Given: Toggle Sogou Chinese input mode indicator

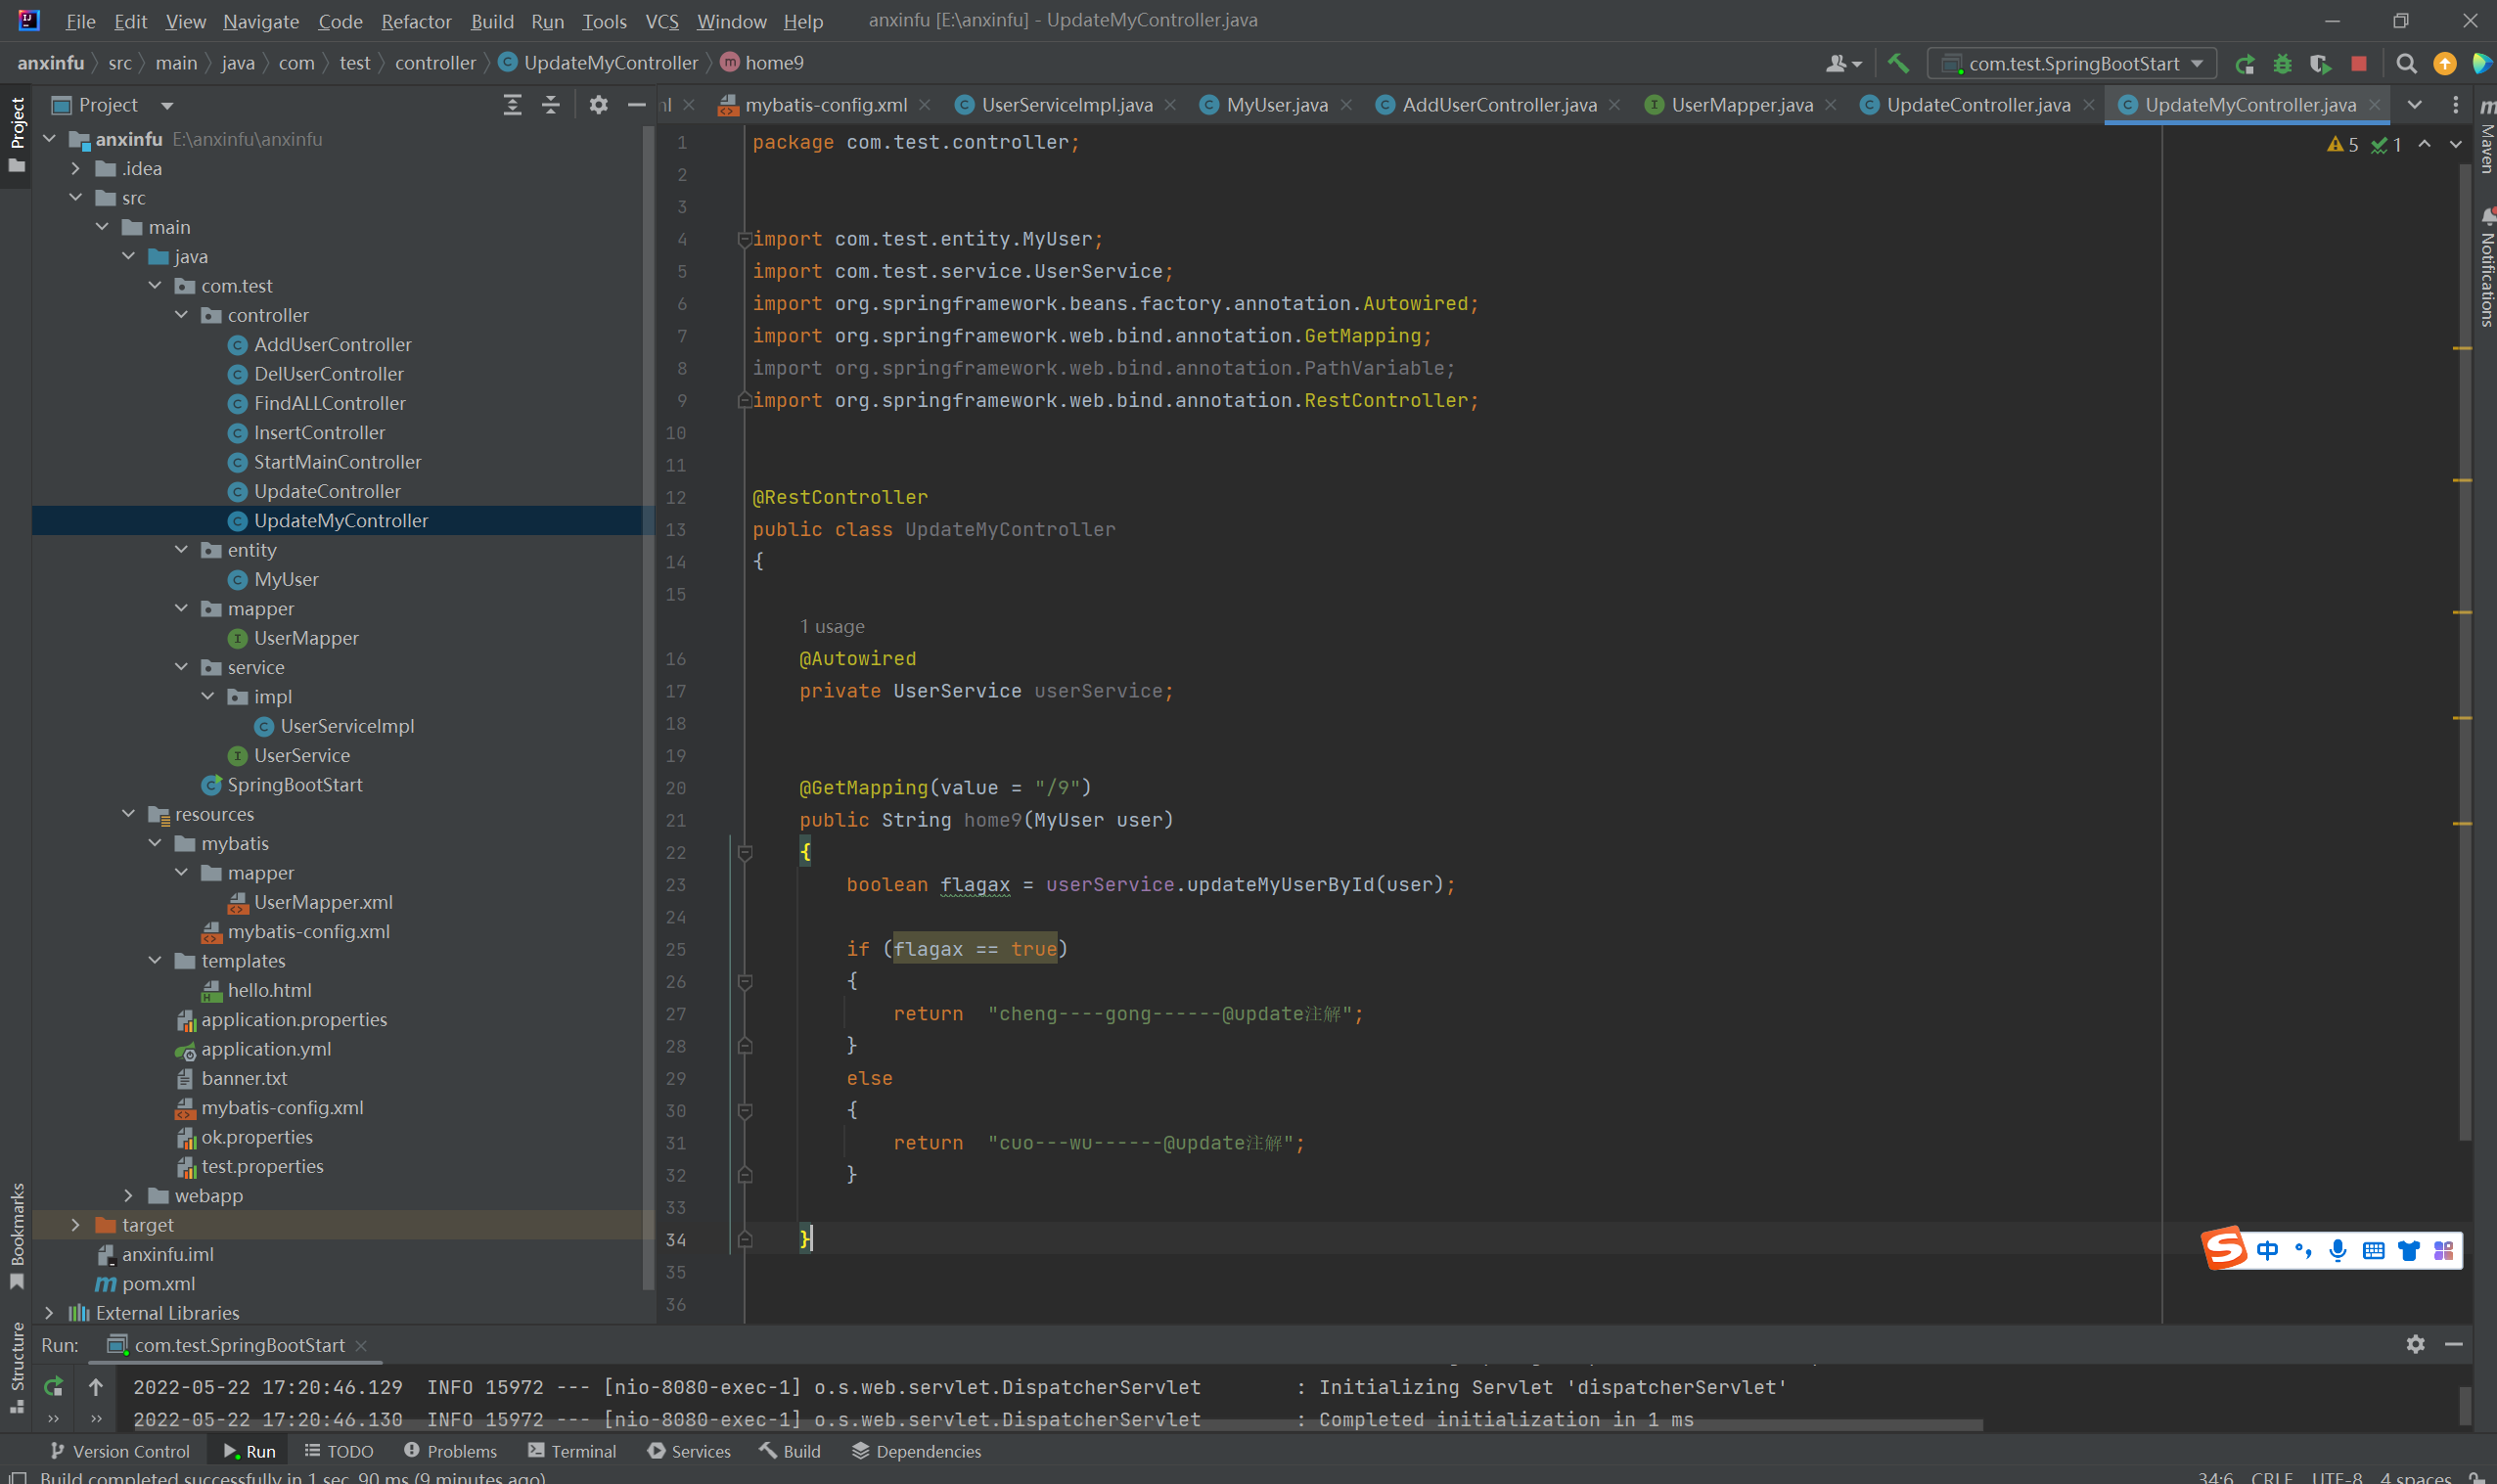Looking at the screenshot, I should 2267,1250.
